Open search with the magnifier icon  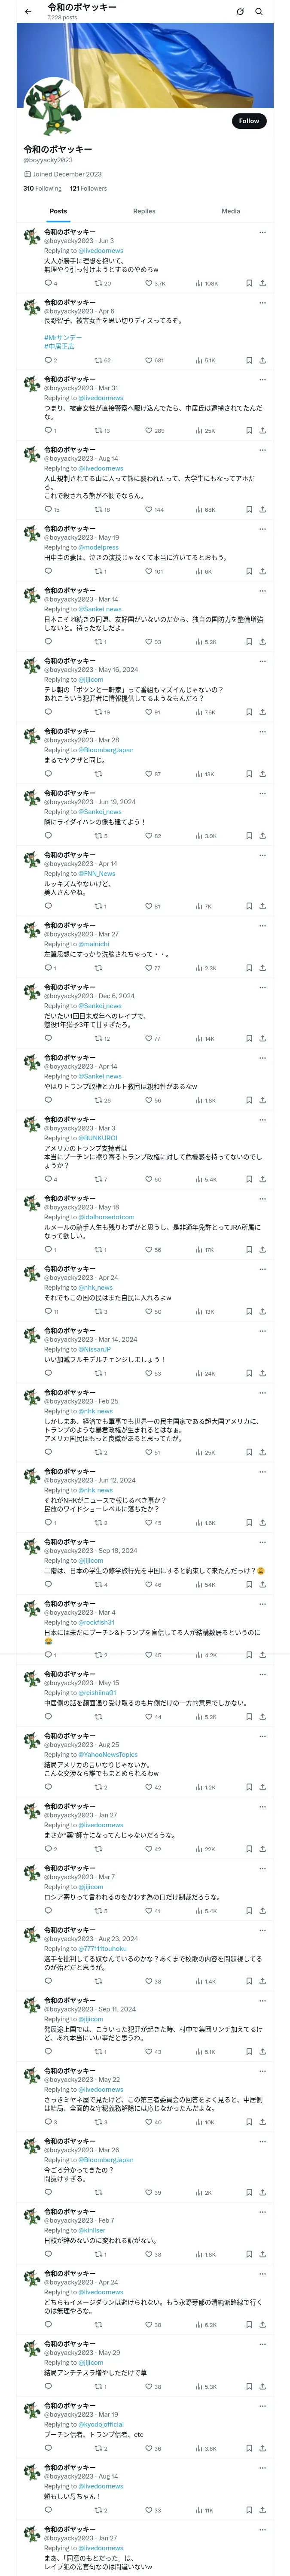click(x=259, y=12)
